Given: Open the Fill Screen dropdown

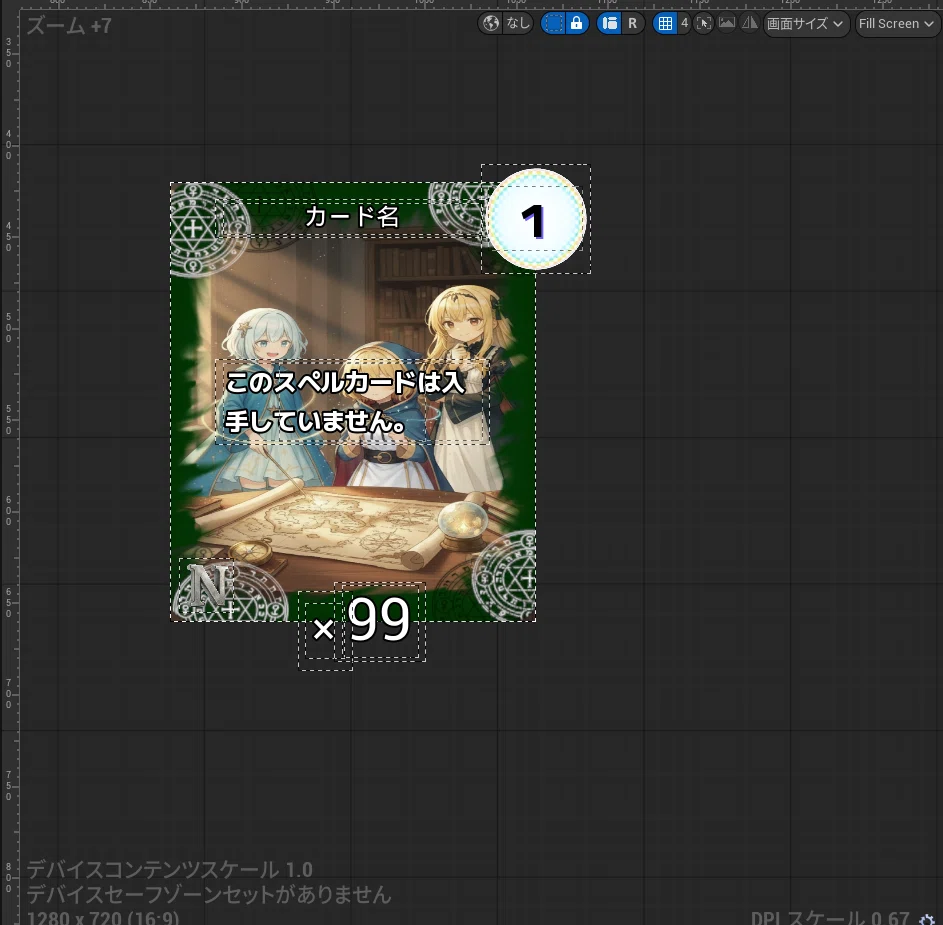Looking at the screenshot, I should [896, 23].
